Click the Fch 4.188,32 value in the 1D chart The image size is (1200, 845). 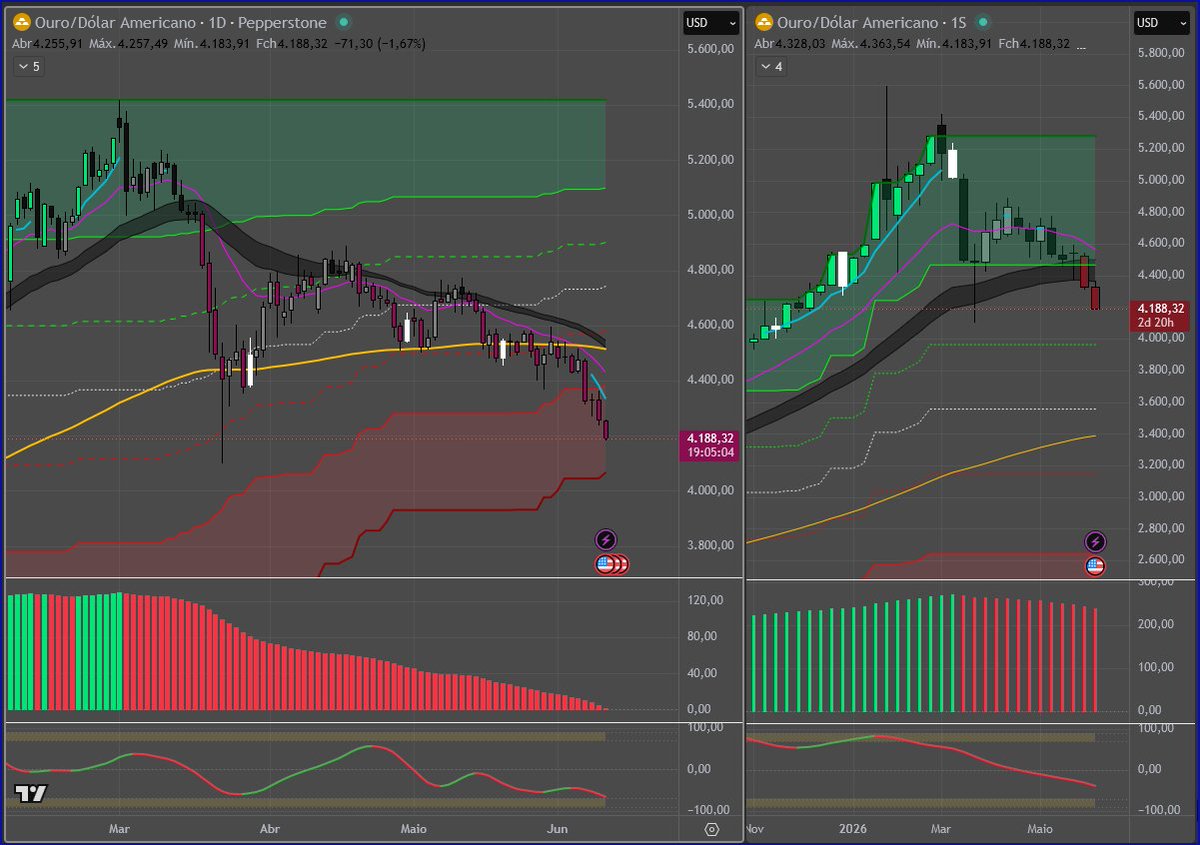(291, 44)
